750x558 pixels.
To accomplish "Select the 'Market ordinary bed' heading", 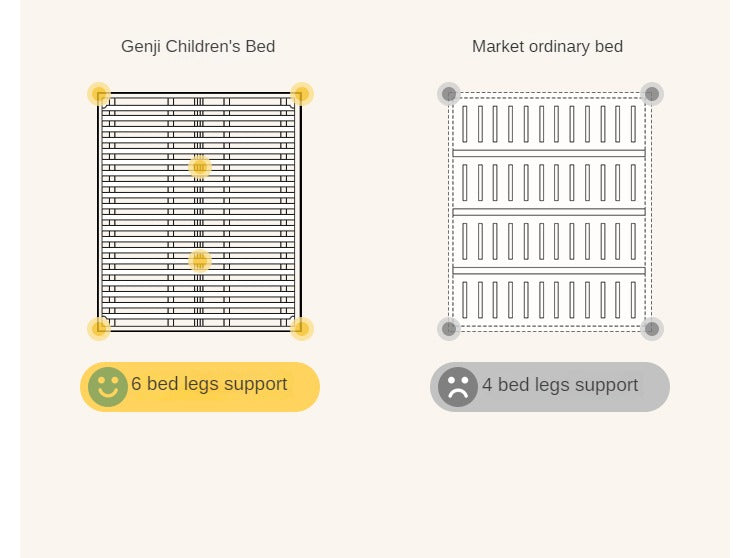I will click(x=547, y=46).
